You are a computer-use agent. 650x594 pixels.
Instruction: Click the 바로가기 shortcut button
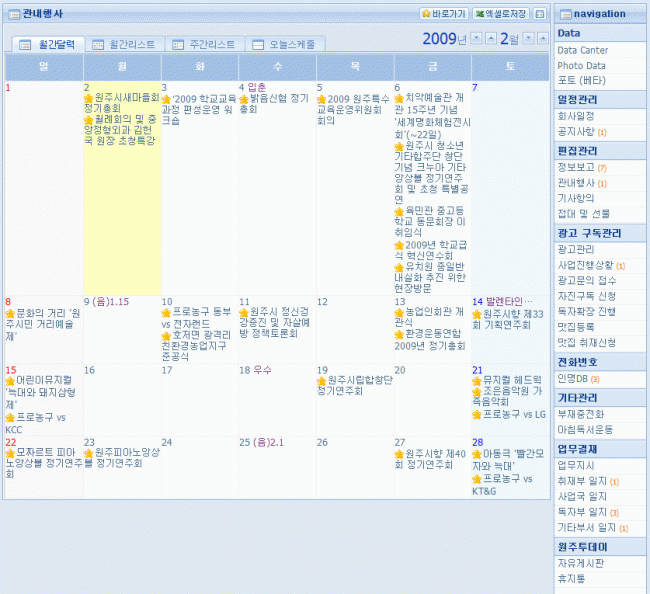click(x=444, y=14)
